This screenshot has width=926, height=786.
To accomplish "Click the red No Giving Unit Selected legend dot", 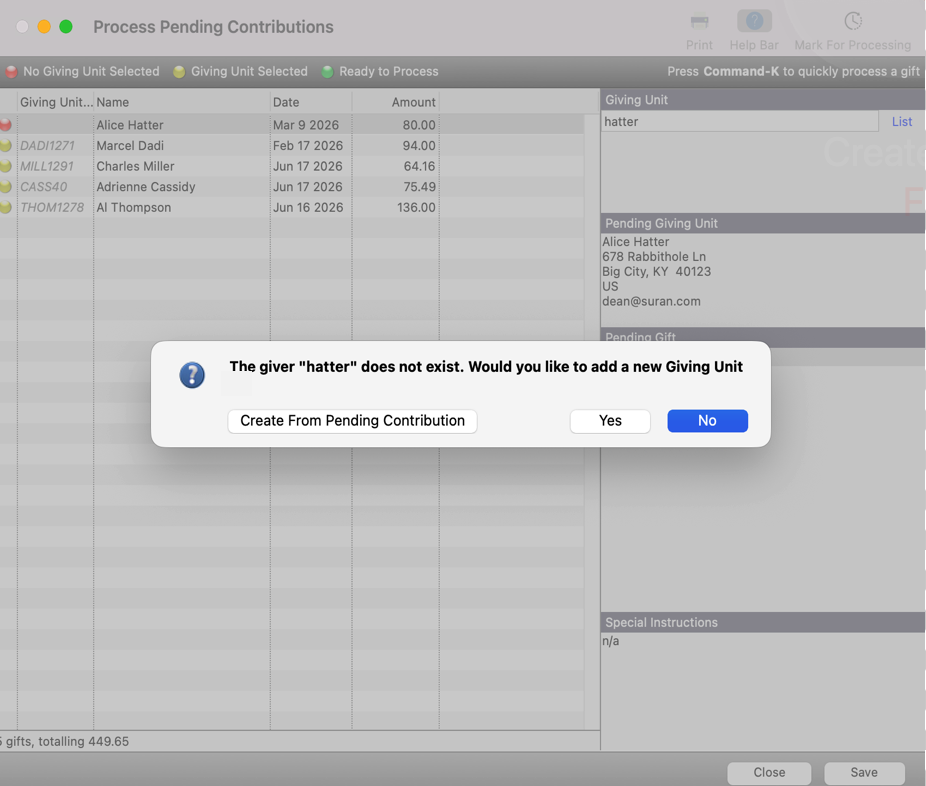I will (x=11, y=71).
